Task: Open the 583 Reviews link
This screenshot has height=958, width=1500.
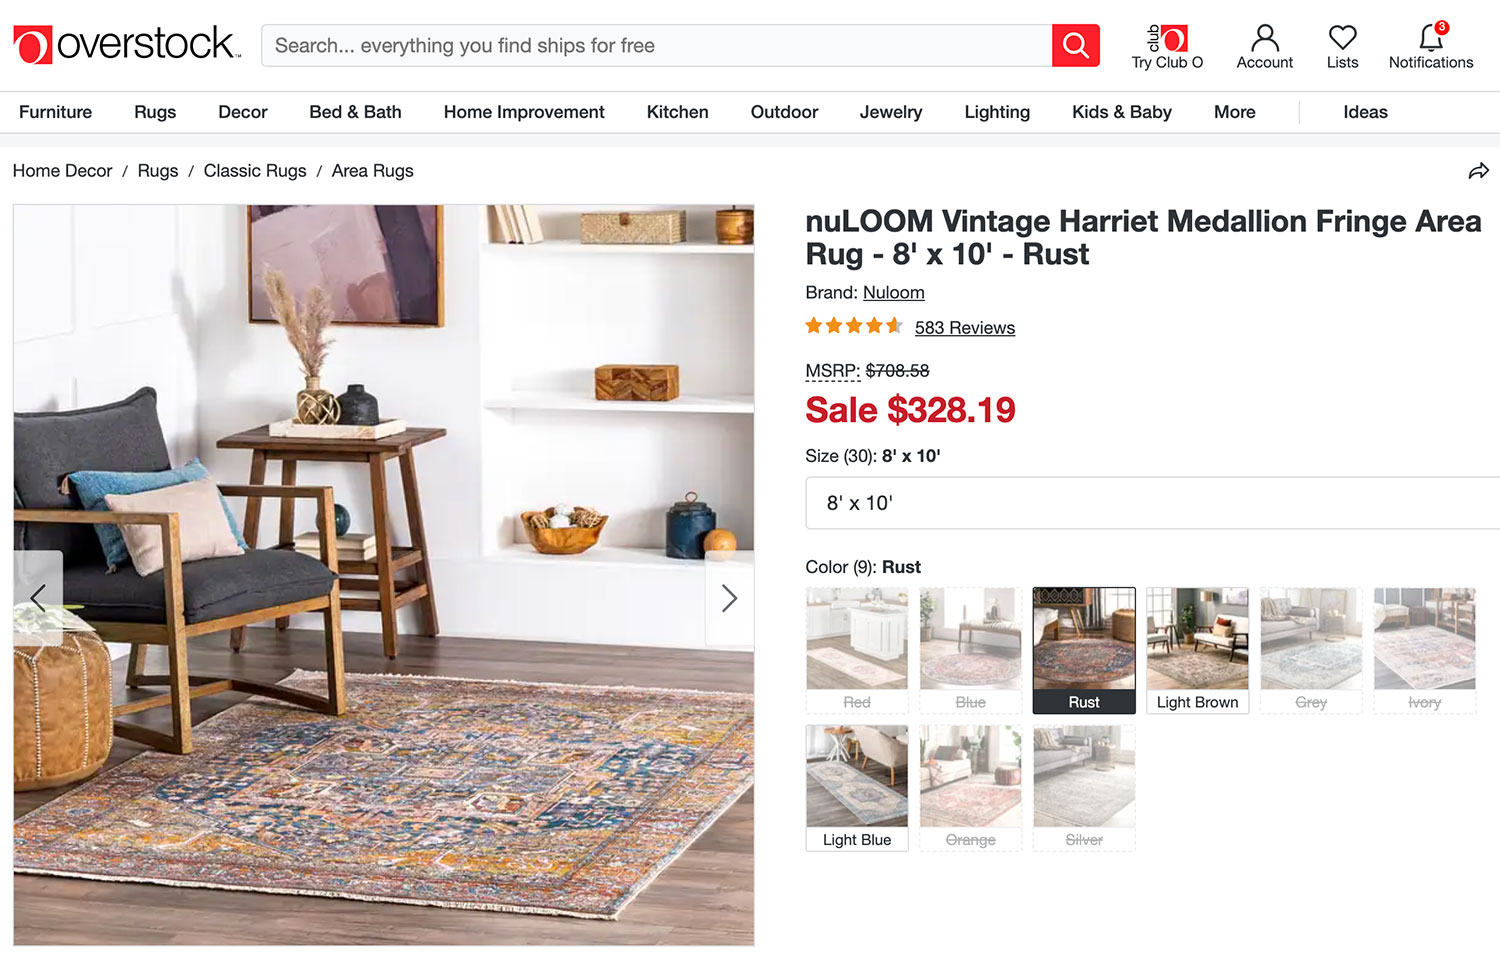Action: pyautogui.click(x=965, y=328)
